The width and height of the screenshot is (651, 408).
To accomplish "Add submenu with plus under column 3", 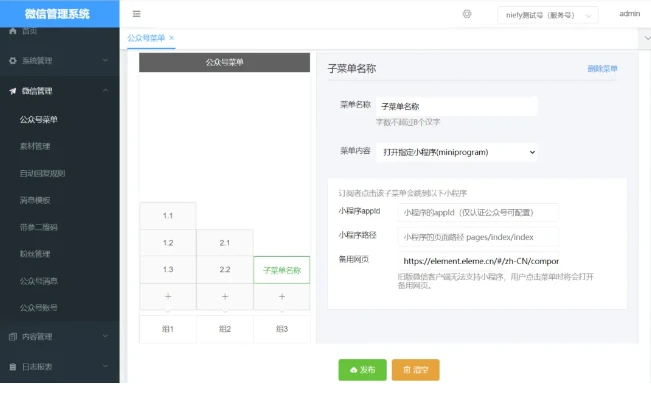I will coord(282,296).
